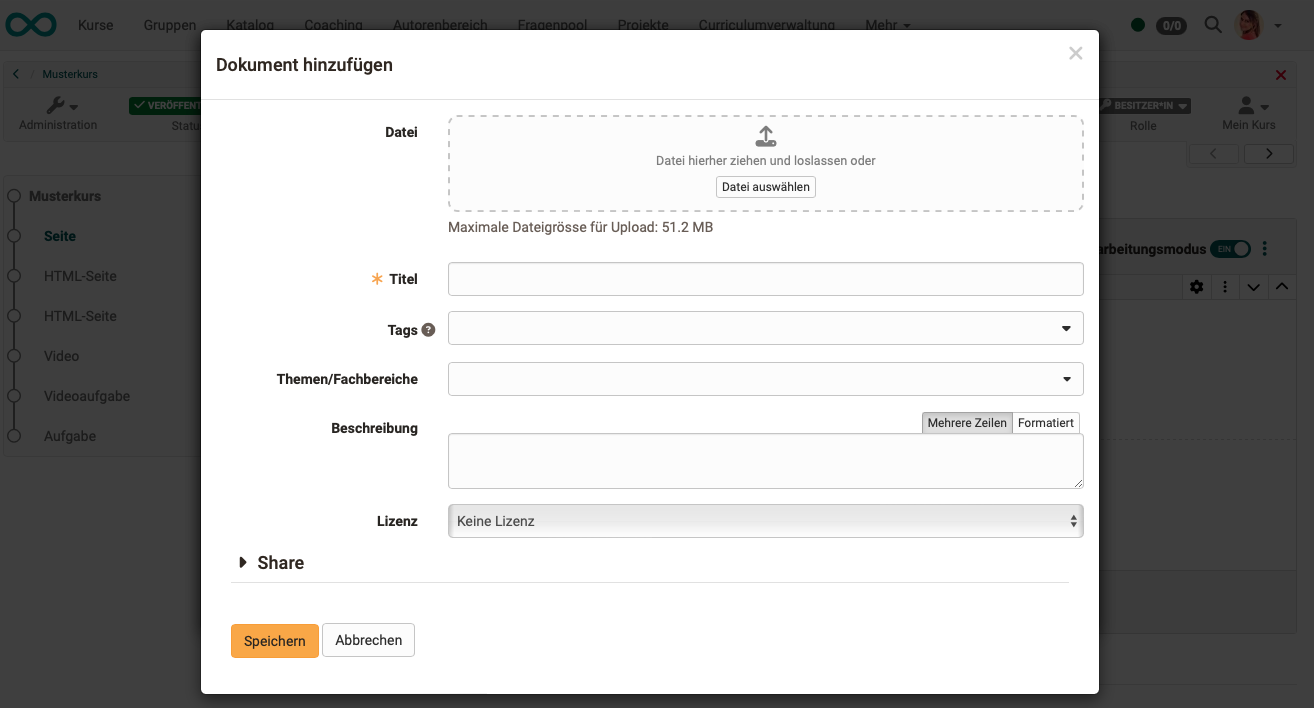Open the user avatar profile menu
The width and height of the screenshot is (1314, 708).
point(1250,25)
